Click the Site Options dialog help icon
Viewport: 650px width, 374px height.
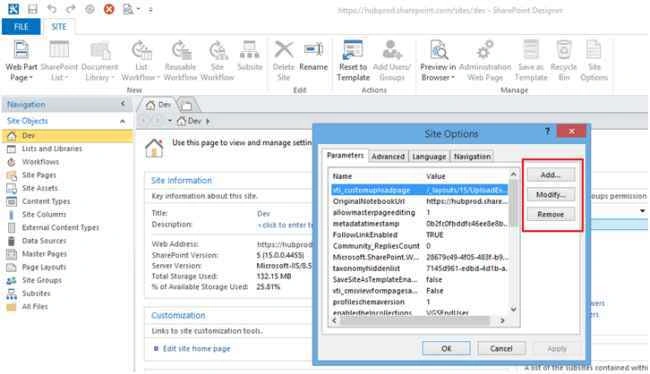pos(548,131)
